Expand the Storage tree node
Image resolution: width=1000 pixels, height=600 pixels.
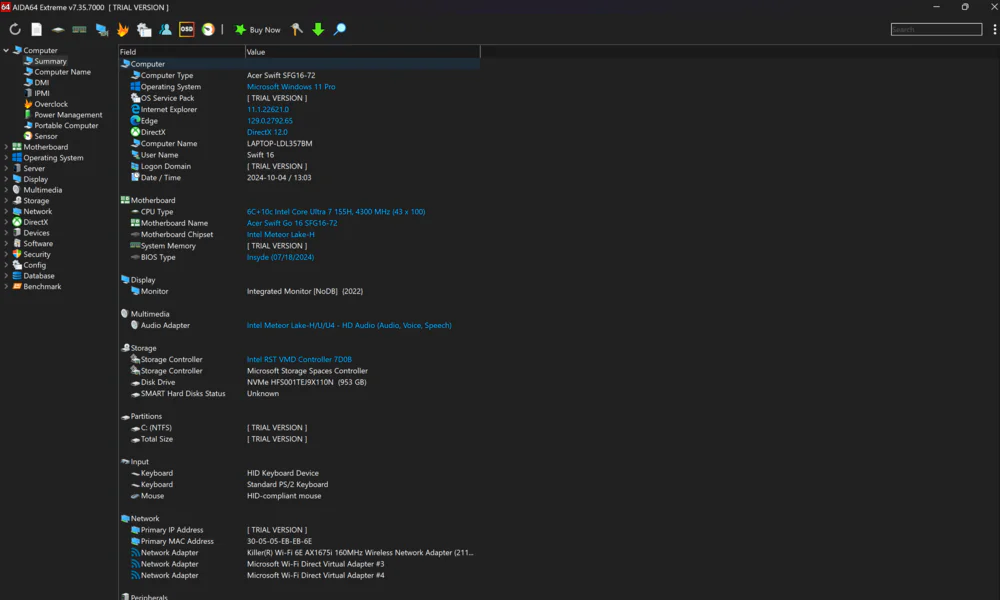click(x=6, y=200)
